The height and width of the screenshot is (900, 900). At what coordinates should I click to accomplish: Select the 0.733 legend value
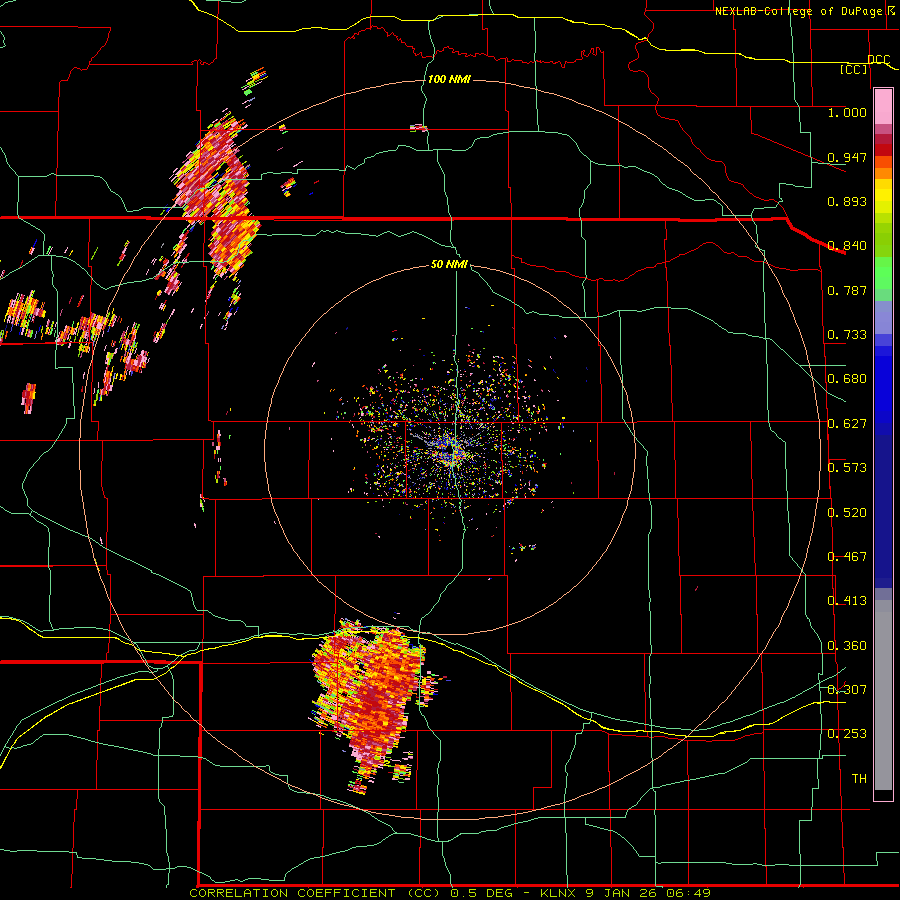click(847, 335)
